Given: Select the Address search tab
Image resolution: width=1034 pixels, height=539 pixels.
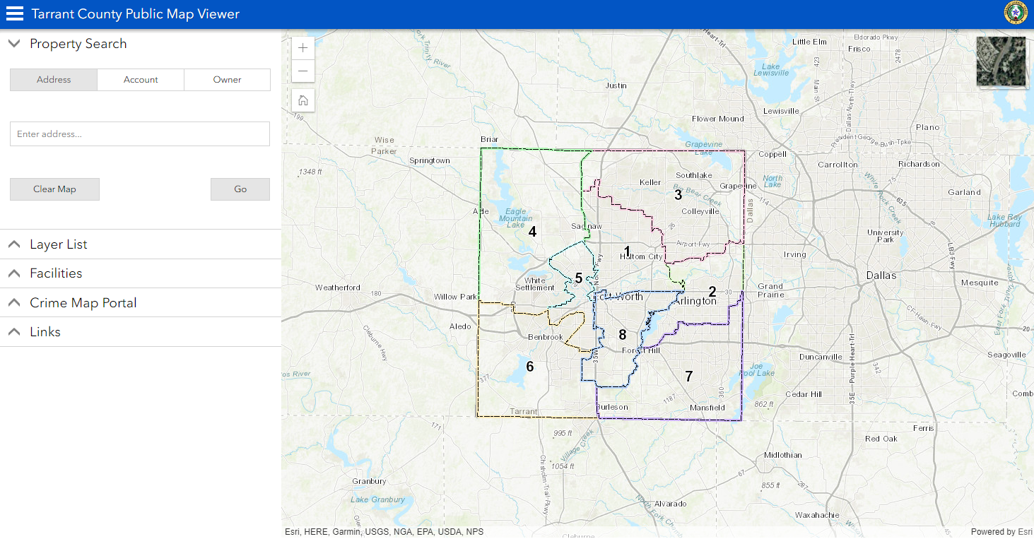Looking at the screenshot, I should (x=53, y=80).
